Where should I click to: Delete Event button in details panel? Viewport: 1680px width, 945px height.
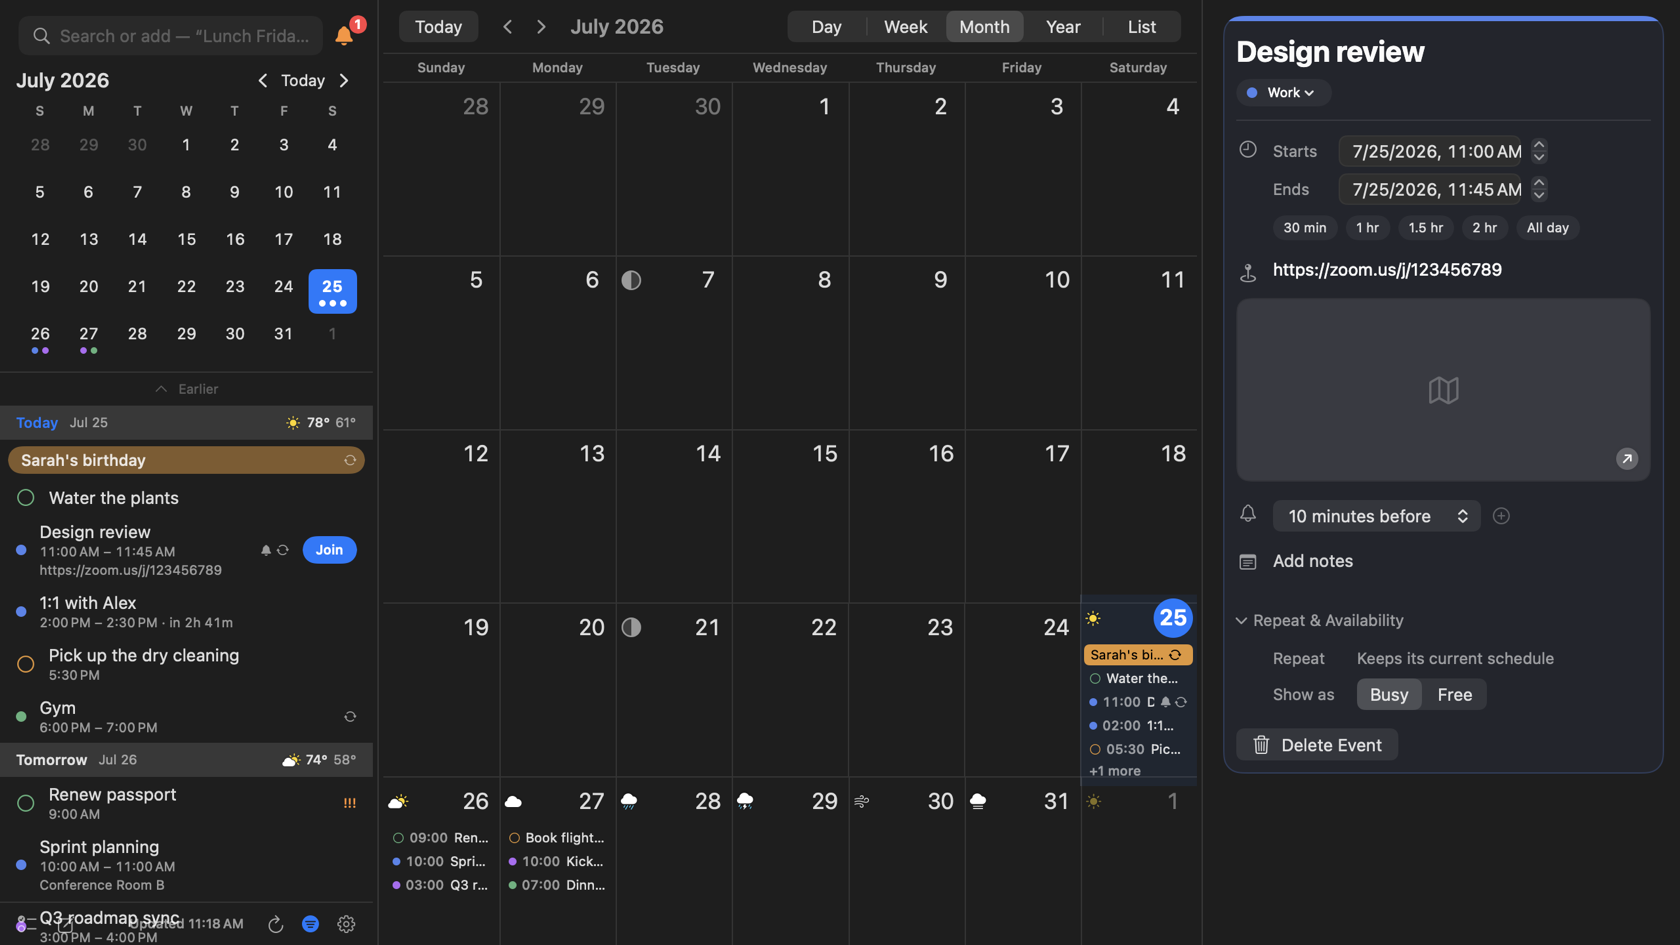click(1317, 745)
